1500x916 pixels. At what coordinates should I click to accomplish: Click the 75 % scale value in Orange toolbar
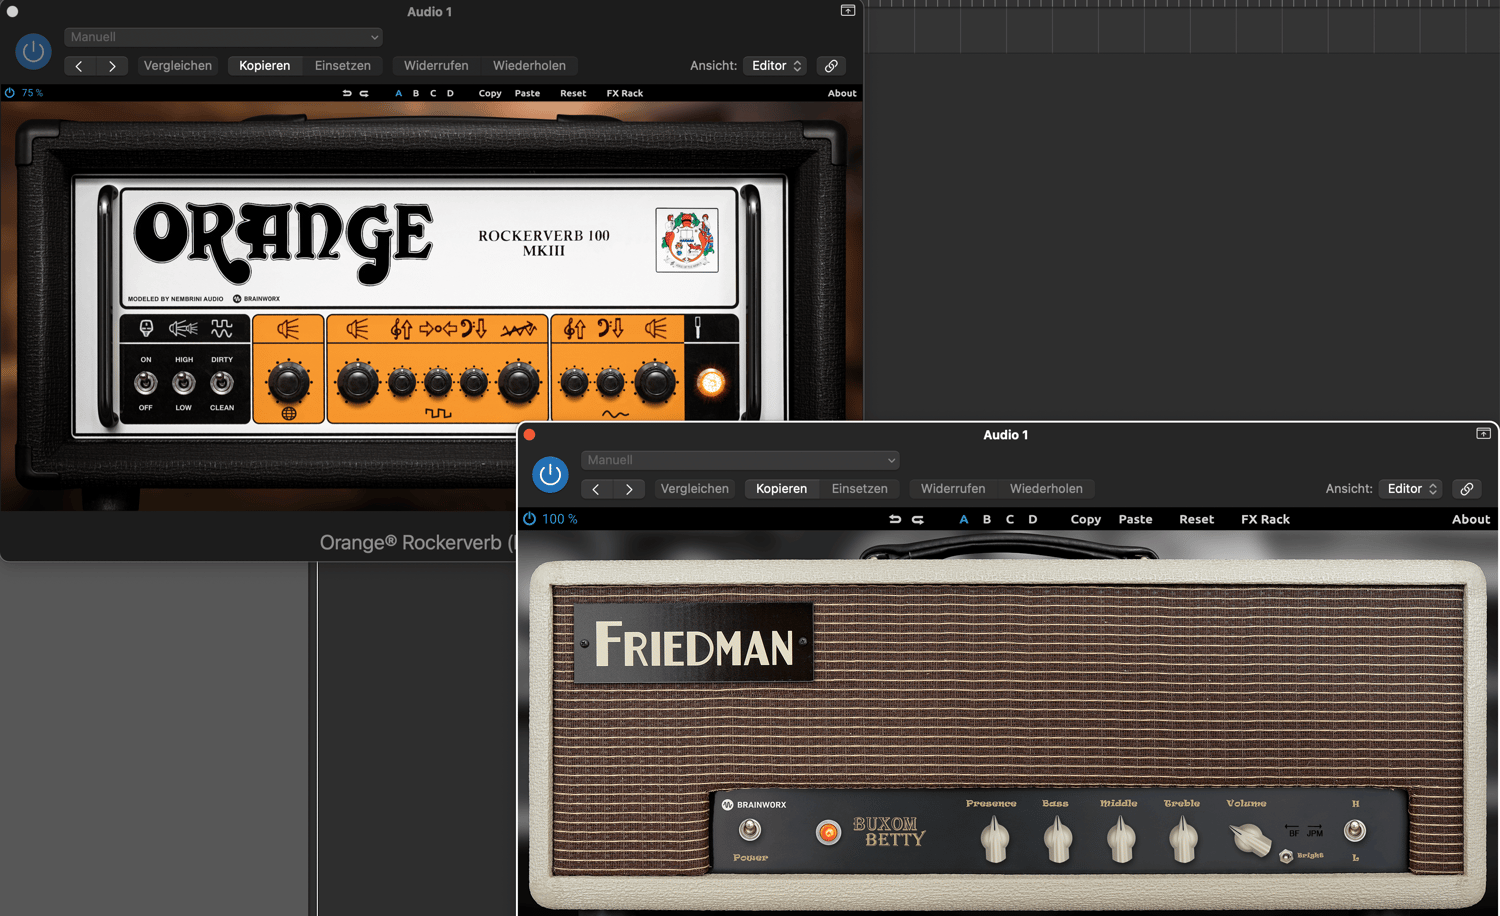pyautogui.click(x=32, y=93)
